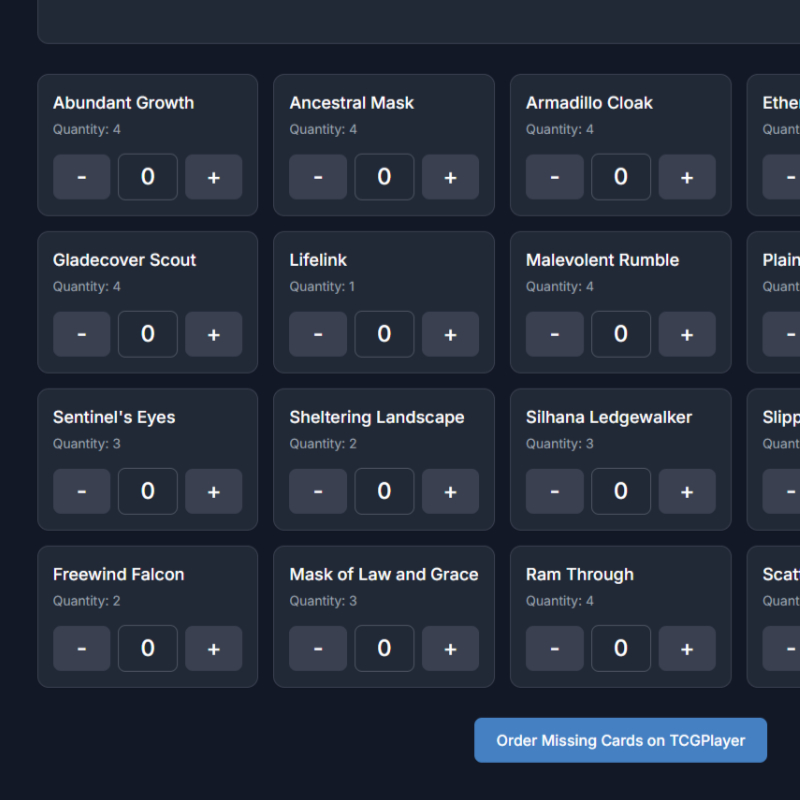Click the Lifelink quantity input field
This screenshot has width=800, height=800.
(x=384, y=334)
